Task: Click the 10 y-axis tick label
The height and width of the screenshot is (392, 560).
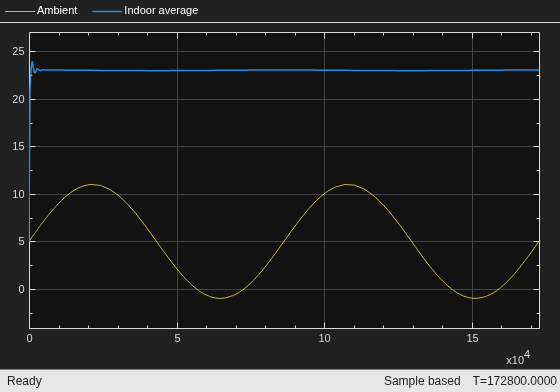Action: tap(18, 194)
